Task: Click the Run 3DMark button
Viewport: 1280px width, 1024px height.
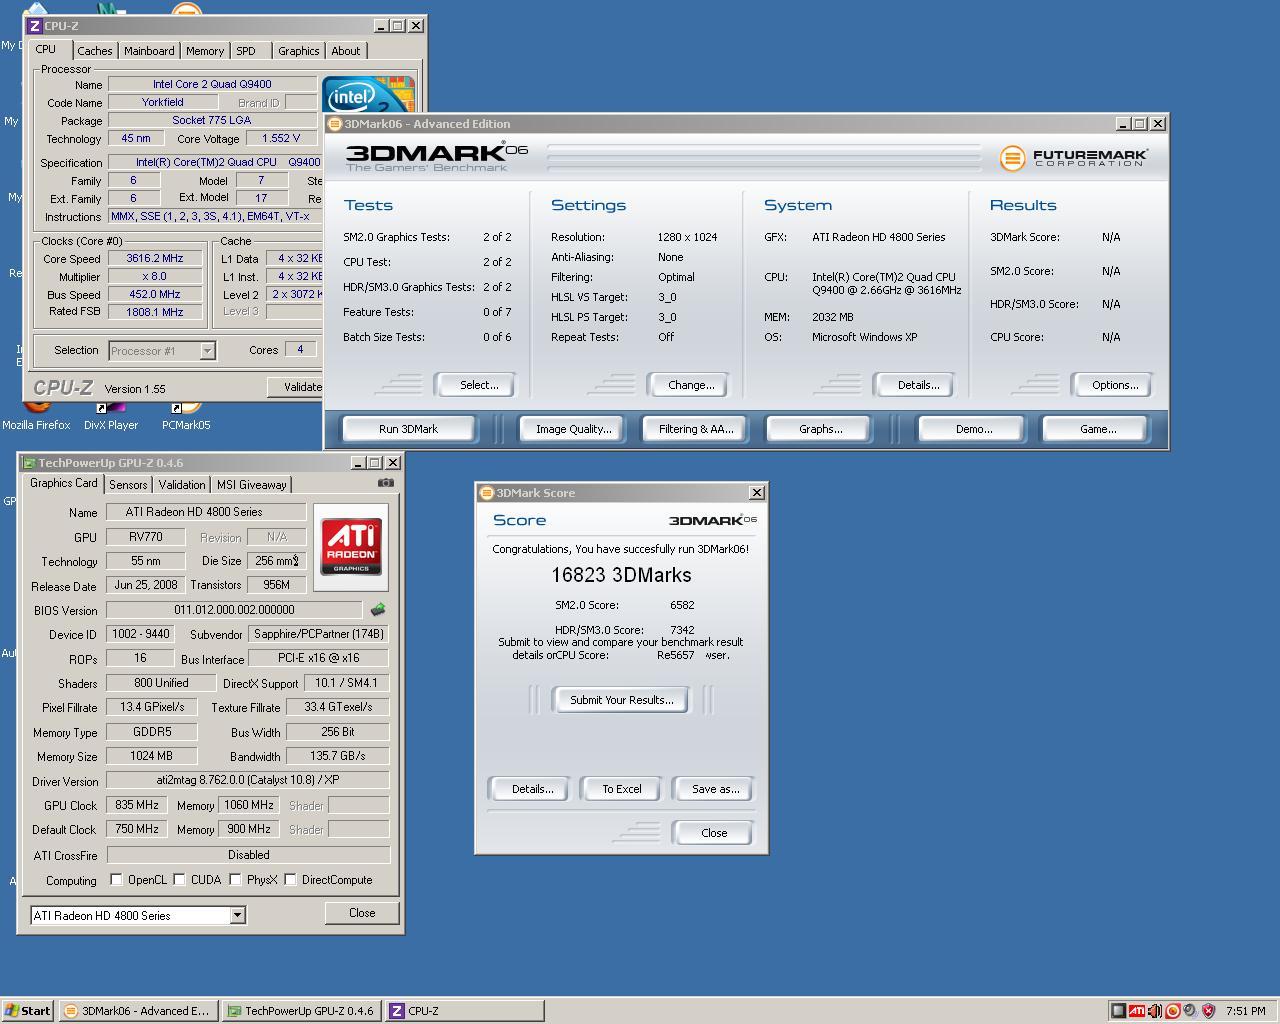Action: point(408,429)
